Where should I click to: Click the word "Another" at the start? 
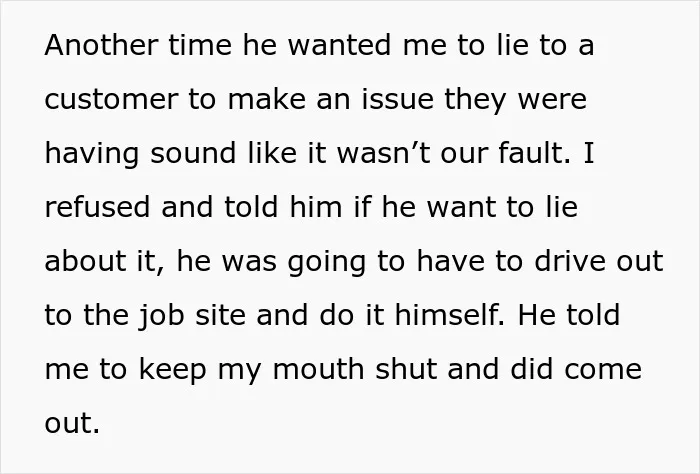(101, 45)
